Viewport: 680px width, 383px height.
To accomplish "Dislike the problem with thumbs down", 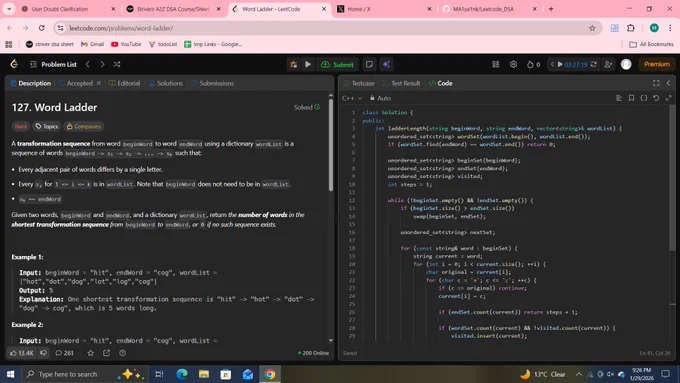I will click(43, 353).
